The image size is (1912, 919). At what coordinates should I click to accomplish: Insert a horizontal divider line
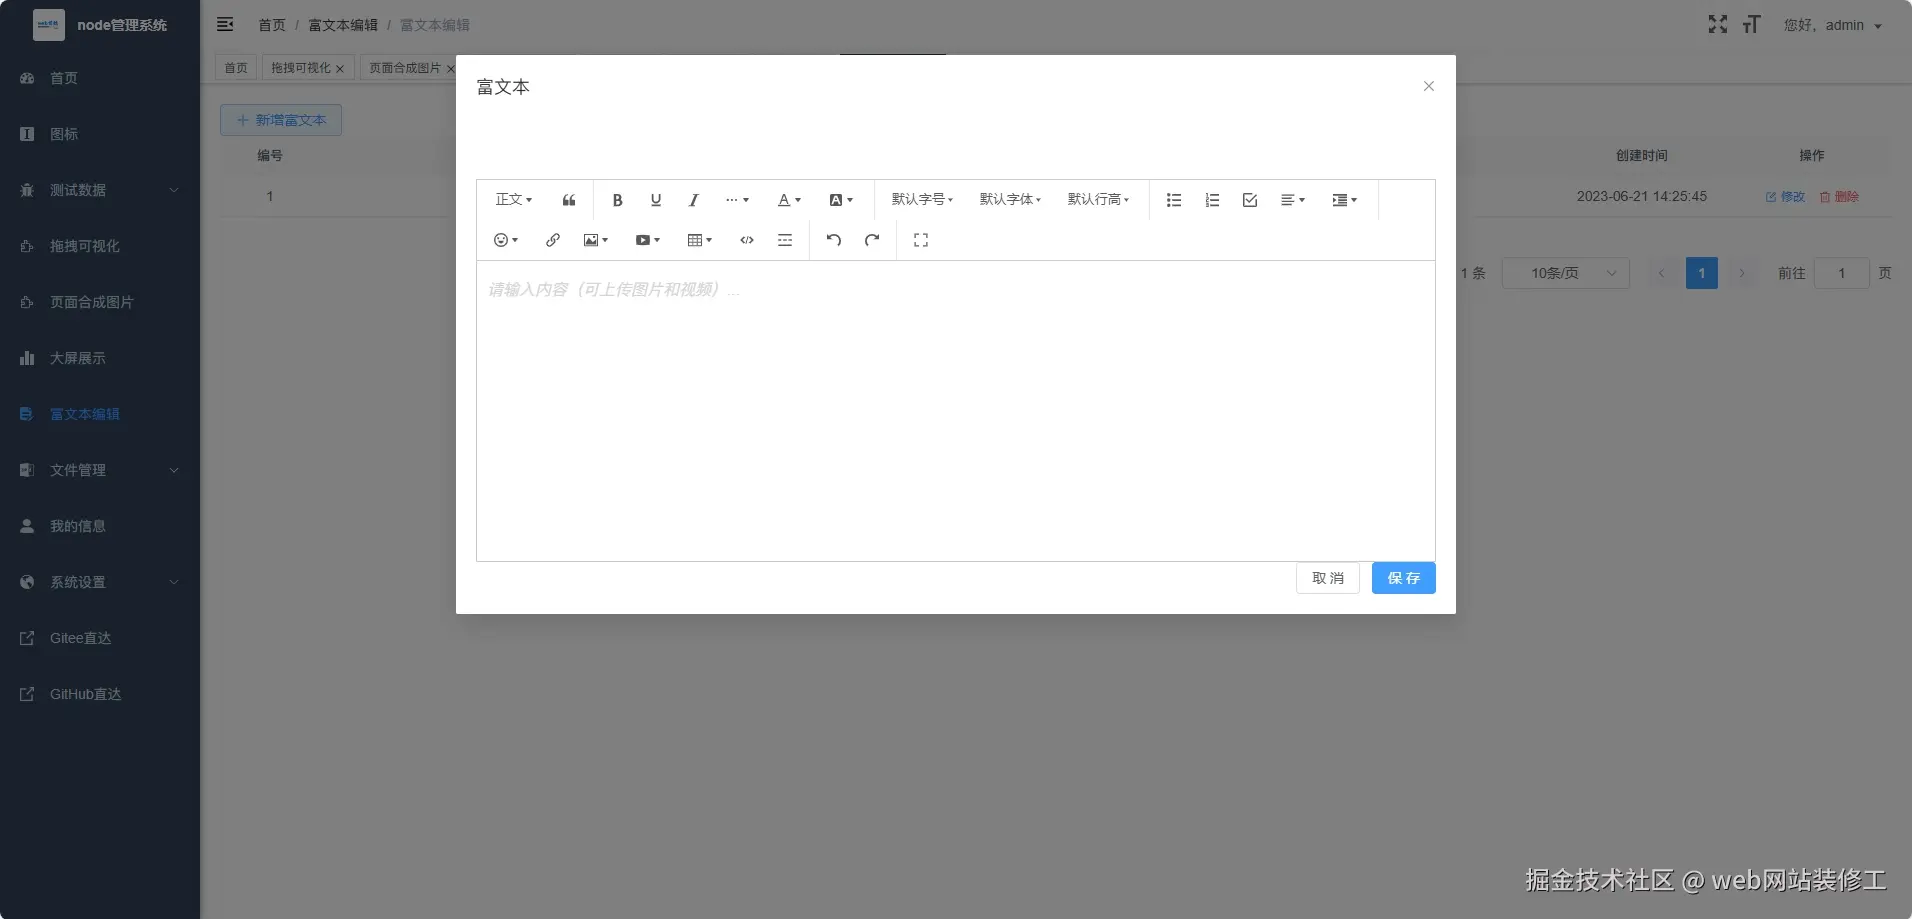(x=785, y=240)
